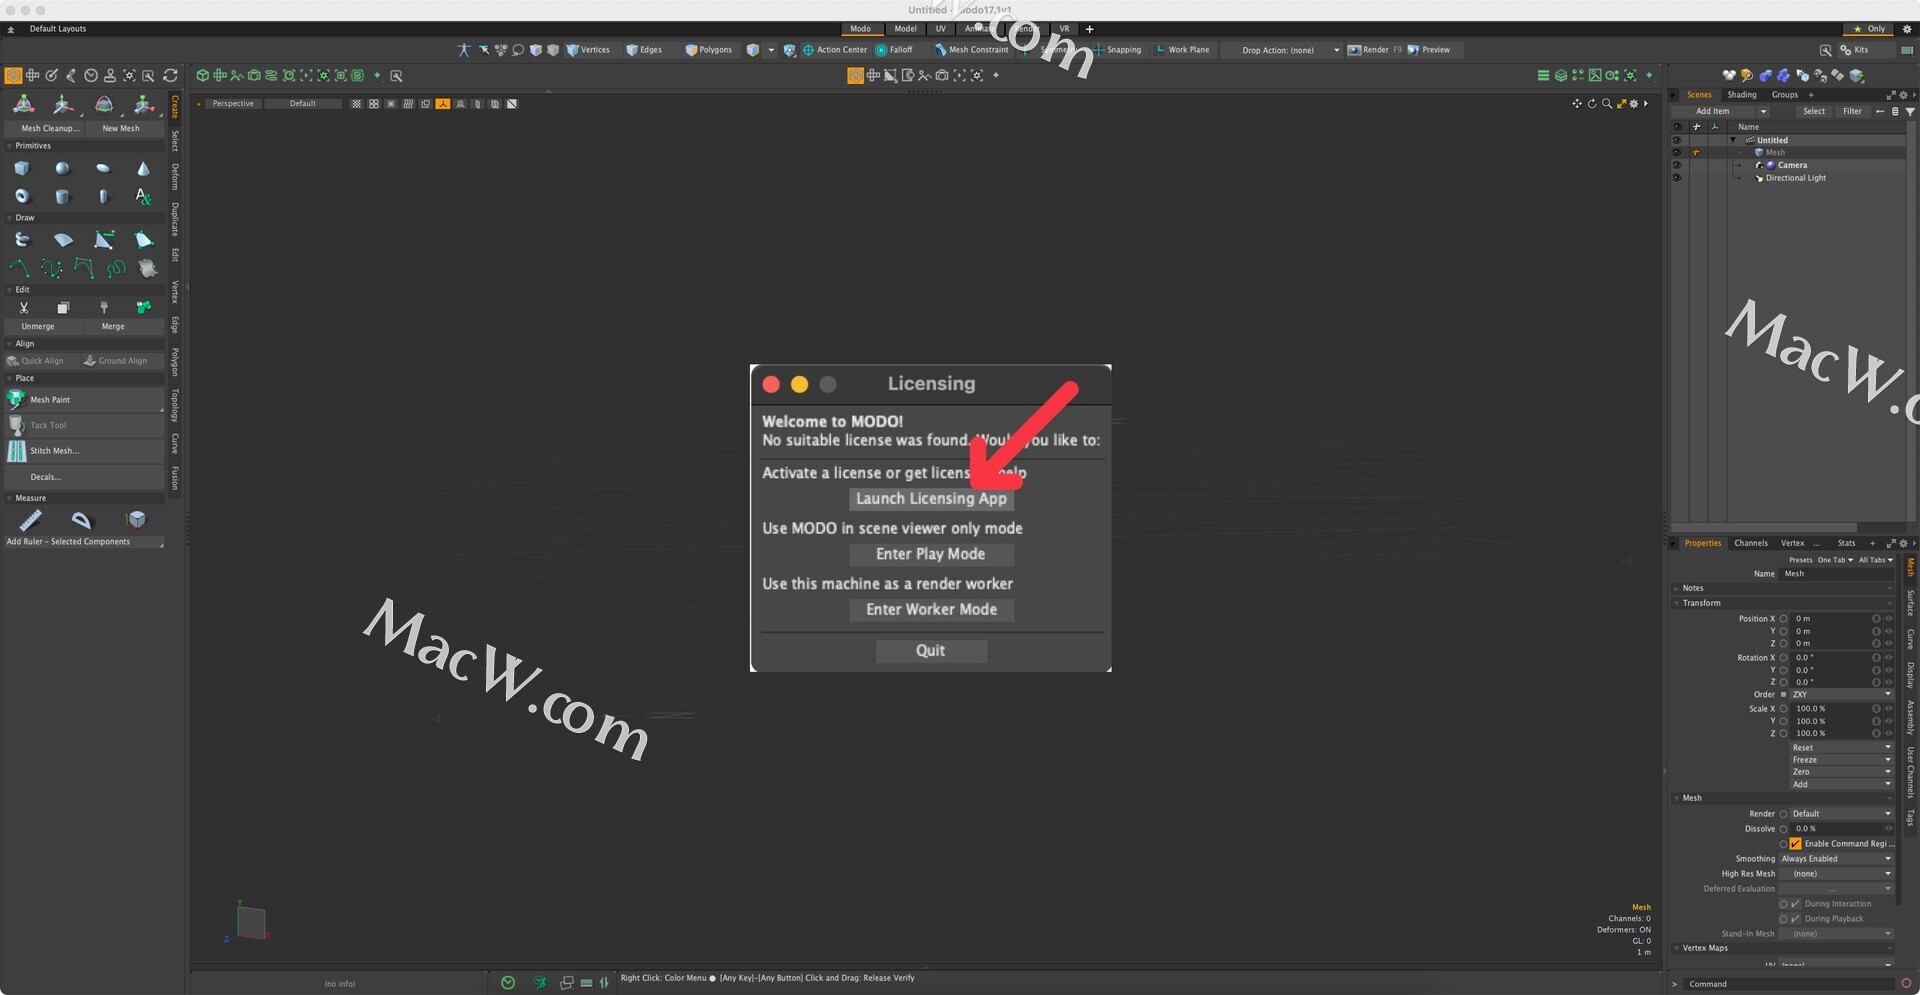Image resolution: width=1920 pixels, height=995 pixels.
Task: Open the Deform vertical tab
Action: [175, 177]
